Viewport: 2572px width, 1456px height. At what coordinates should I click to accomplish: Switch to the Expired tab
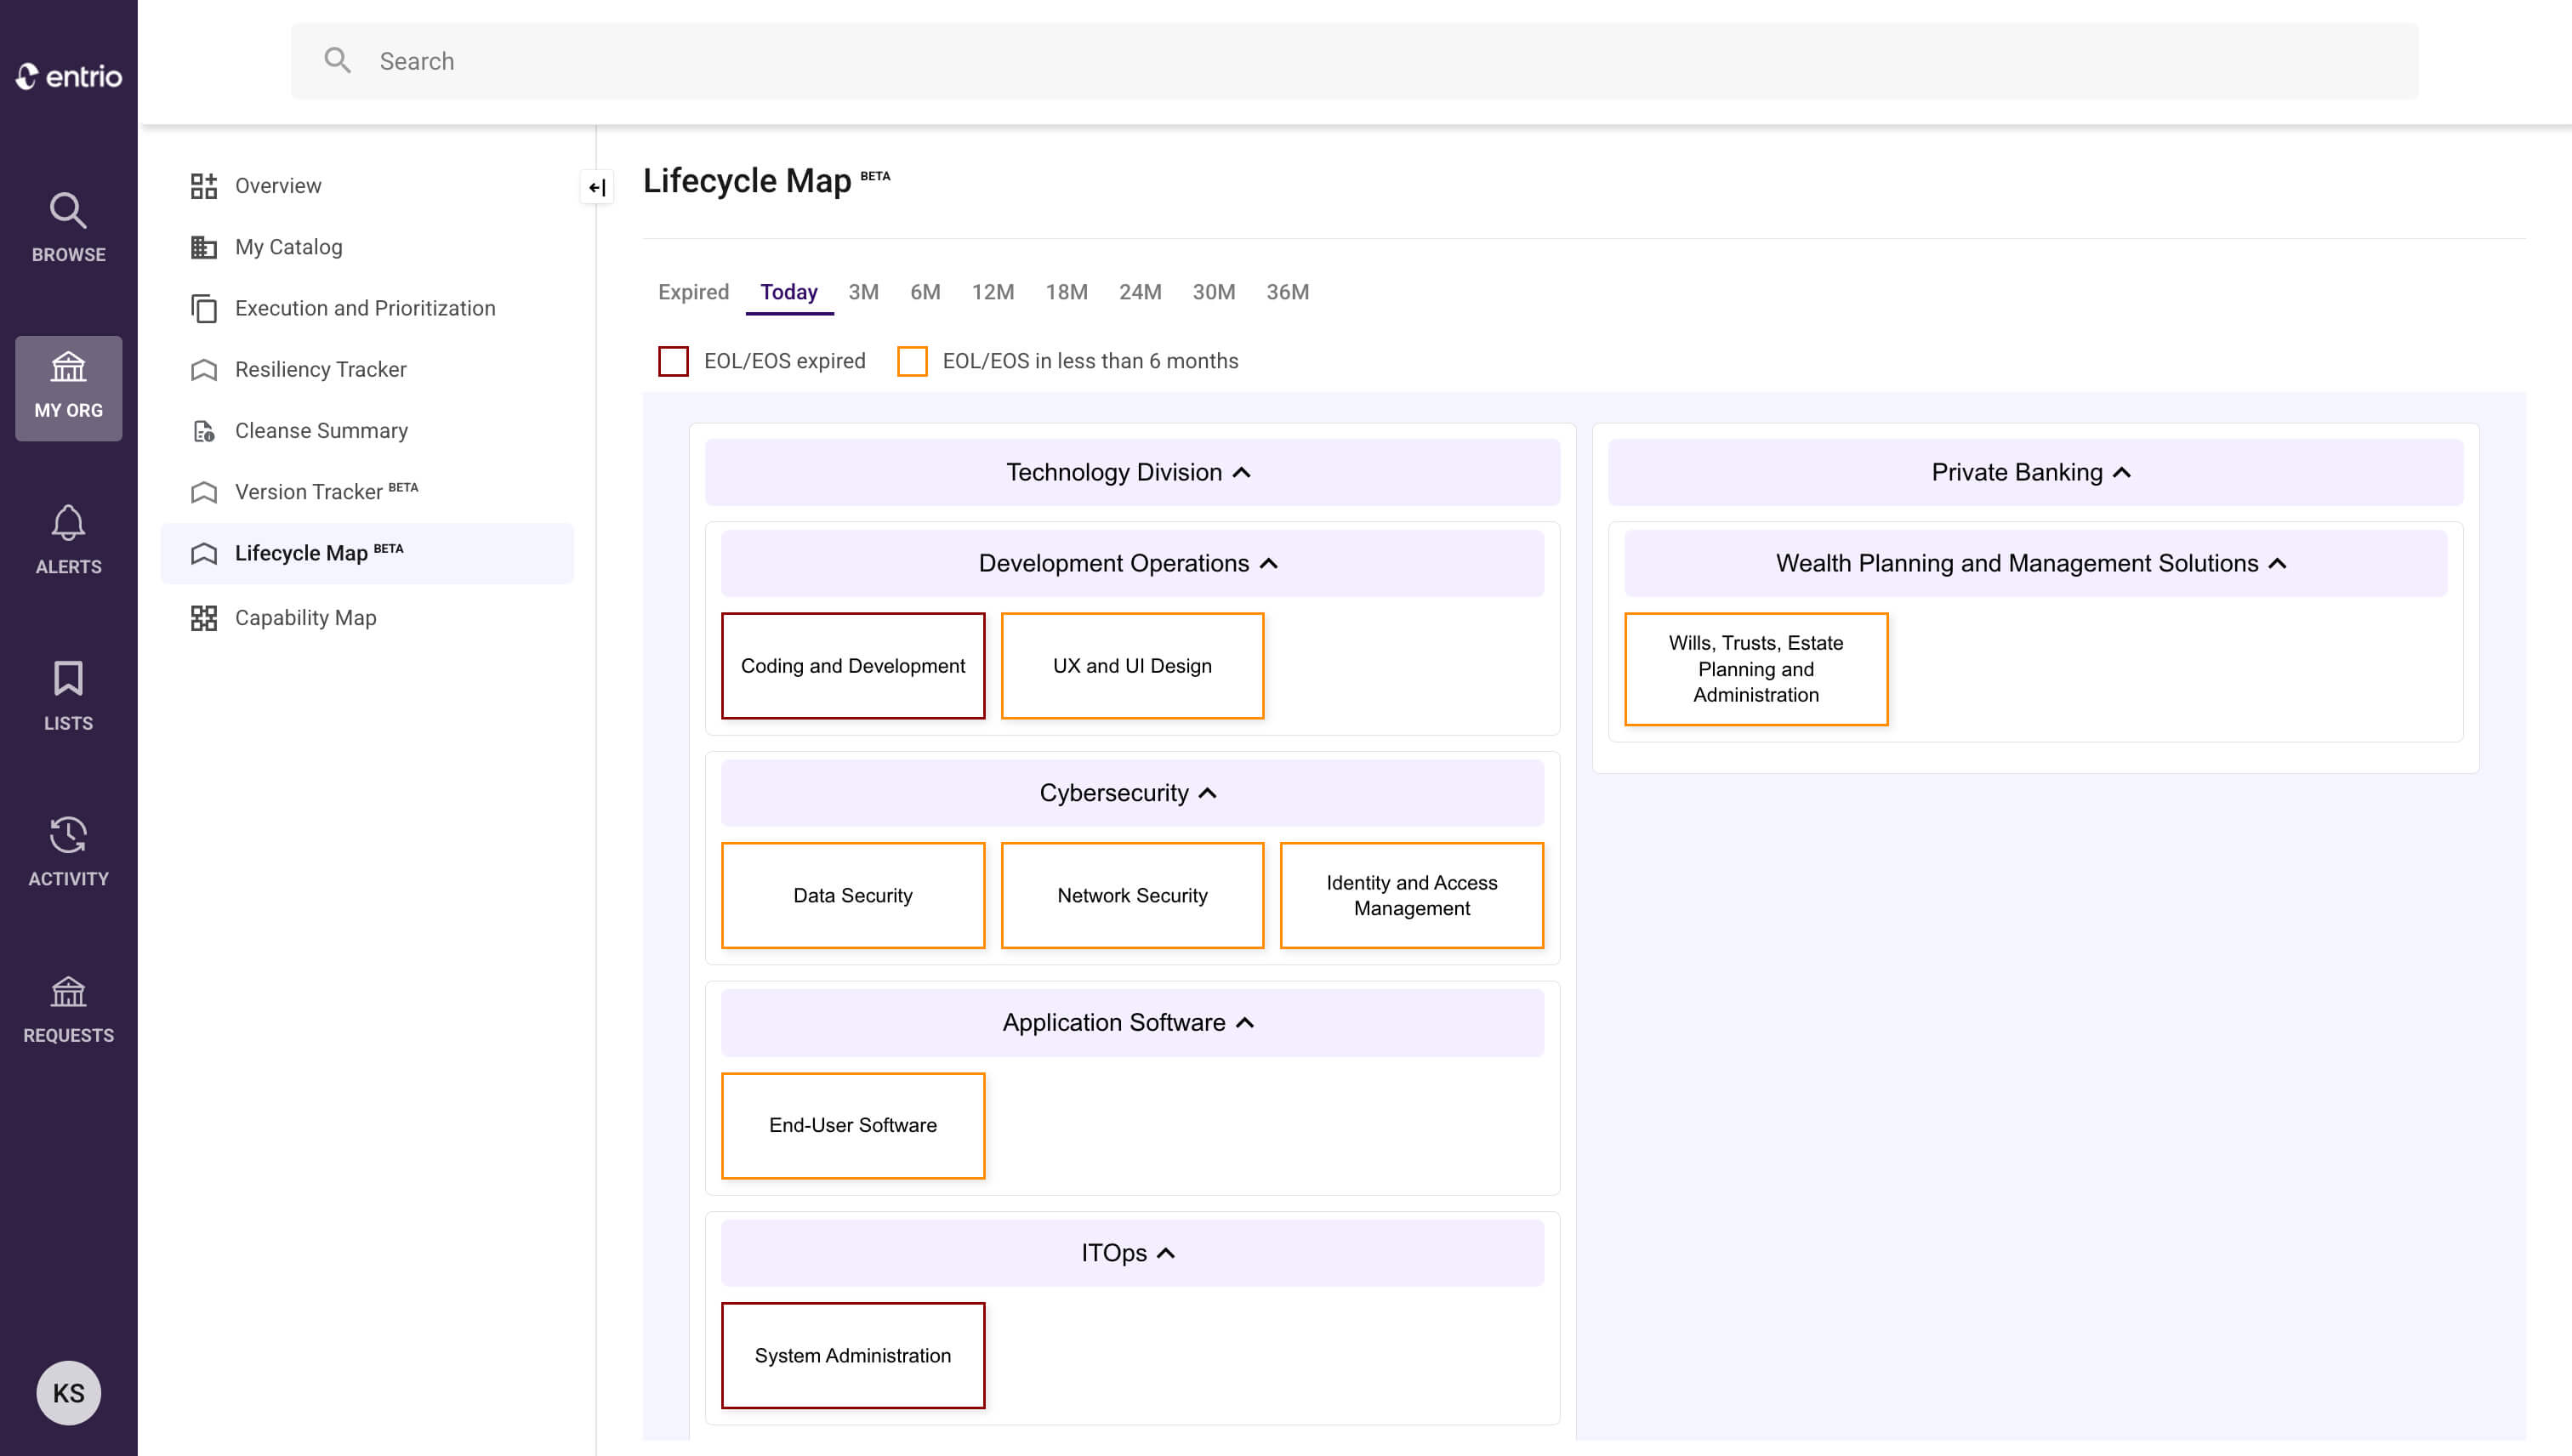(x=693, y=292)
